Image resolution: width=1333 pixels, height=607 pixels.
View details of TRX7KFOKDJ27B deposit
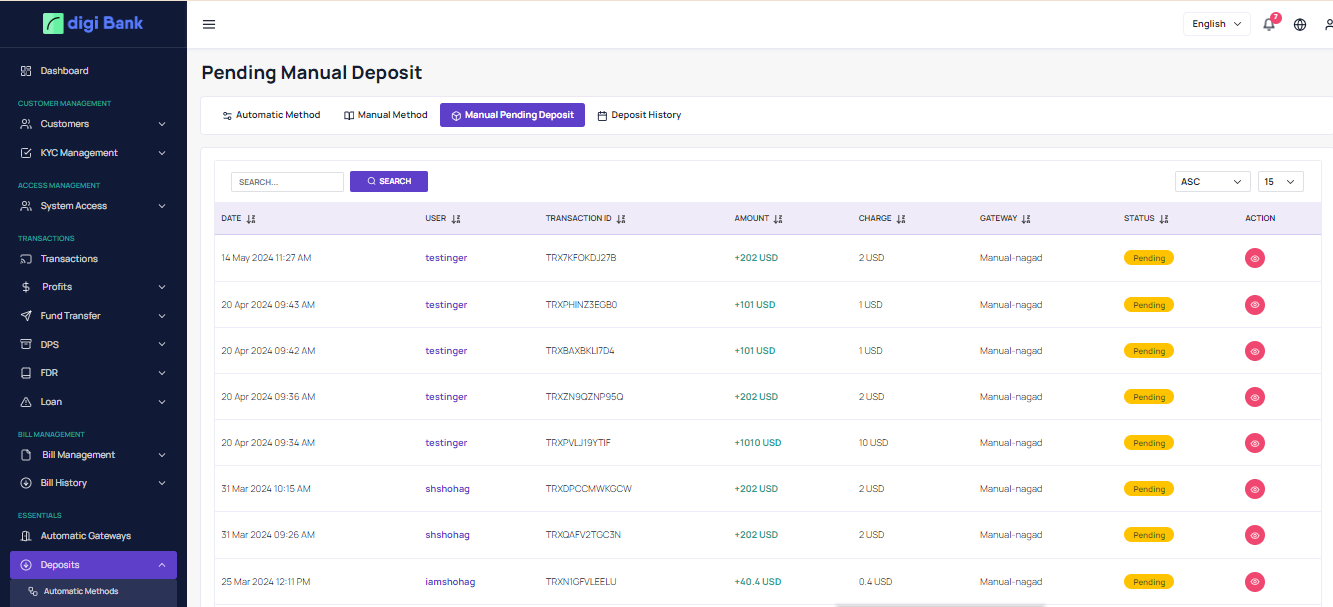point(1254,258)
